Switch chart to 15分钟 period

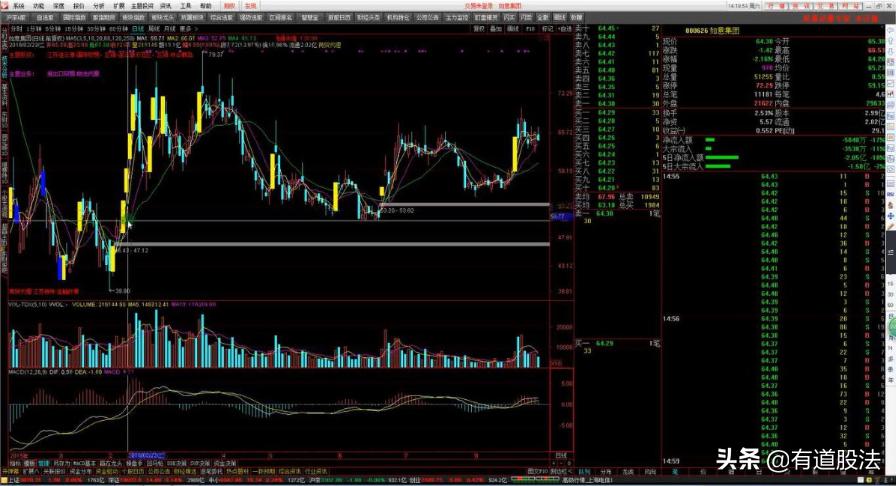tap(74, 29)
